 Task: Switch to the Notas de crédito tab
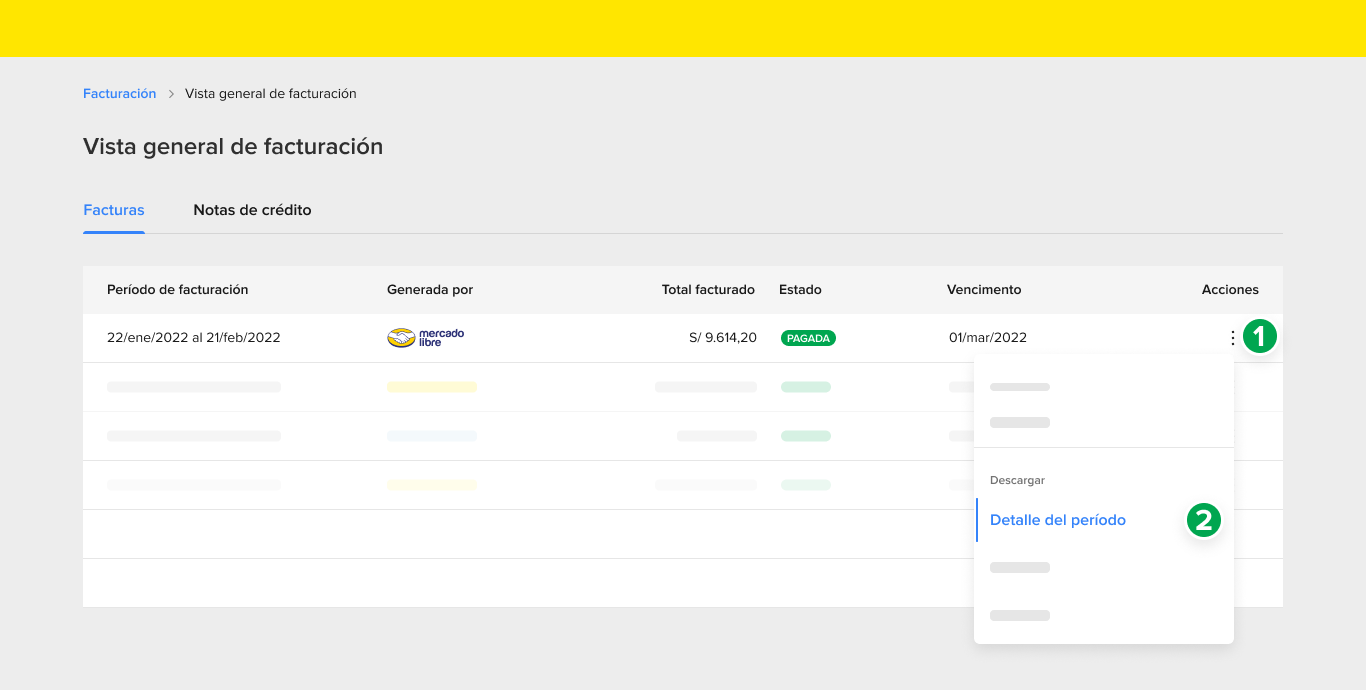[252, 210]
